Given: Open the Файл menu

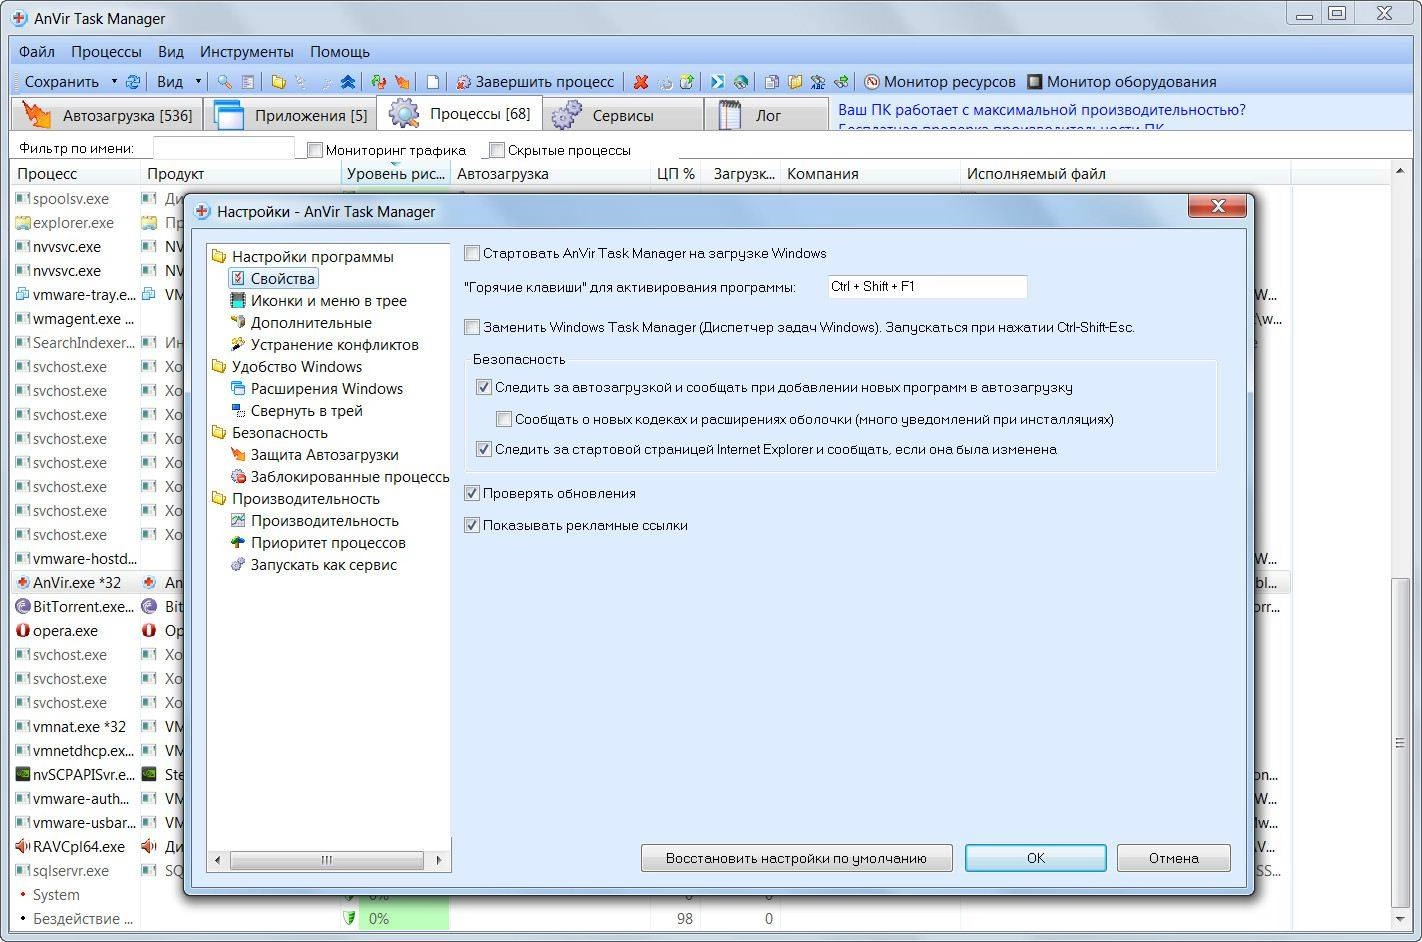Looking at the screenshot, I should (37, 51).
